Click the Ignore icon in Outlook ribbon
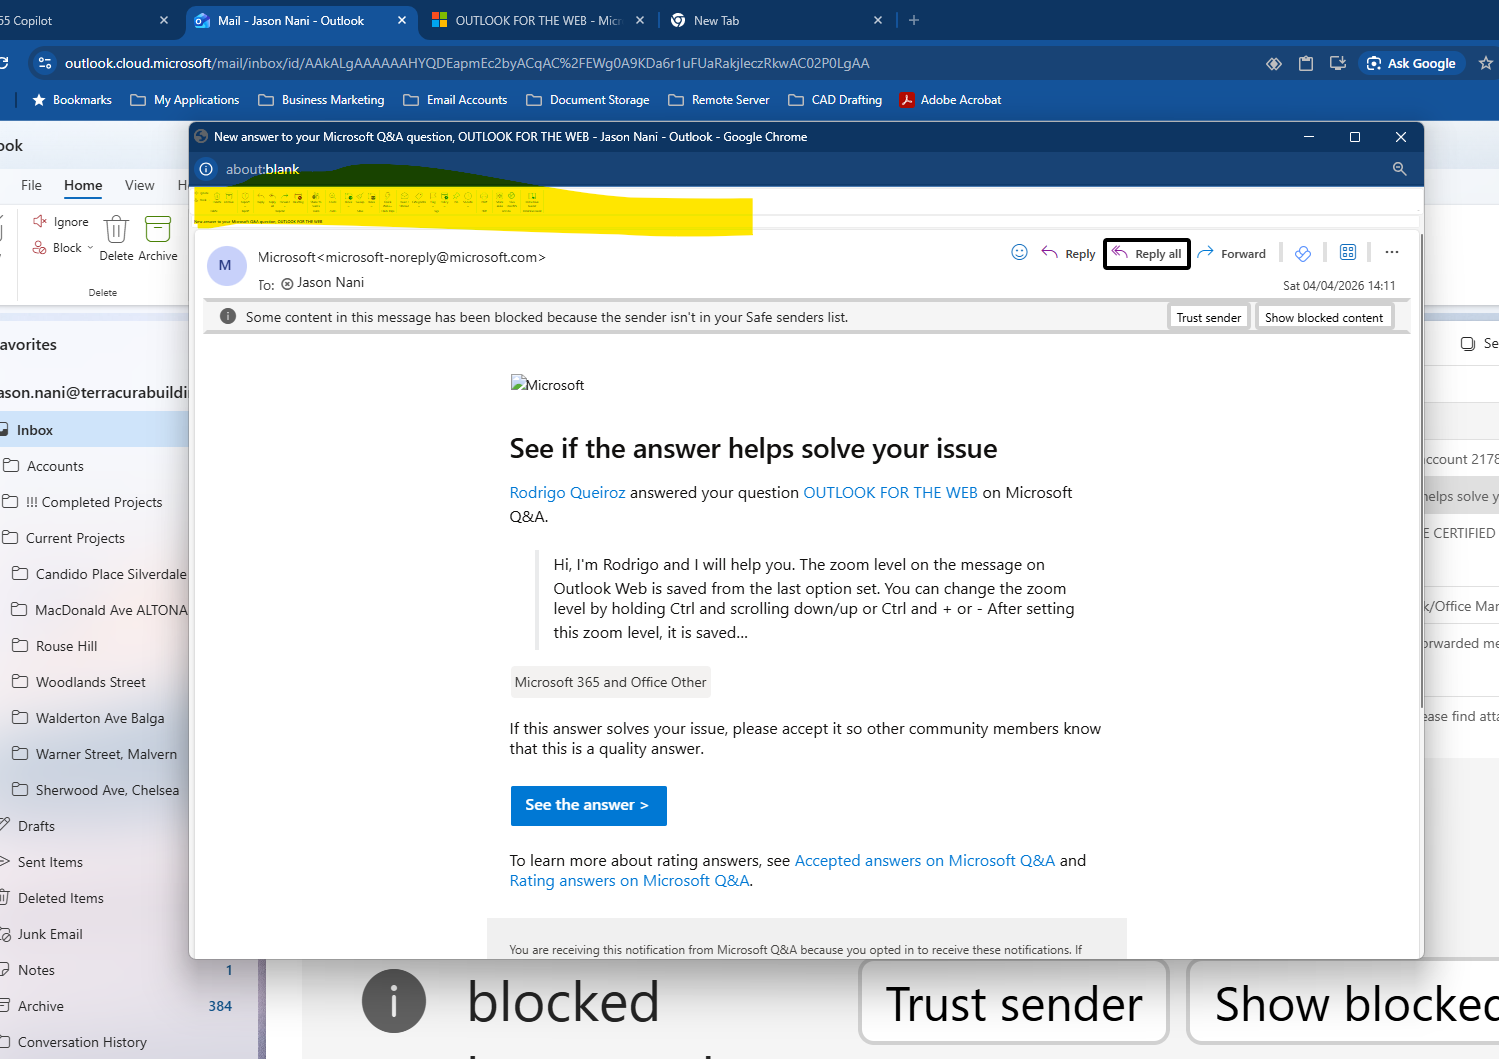The width and height of the screenshot is (1499, 1059). [x=40, y=221]
